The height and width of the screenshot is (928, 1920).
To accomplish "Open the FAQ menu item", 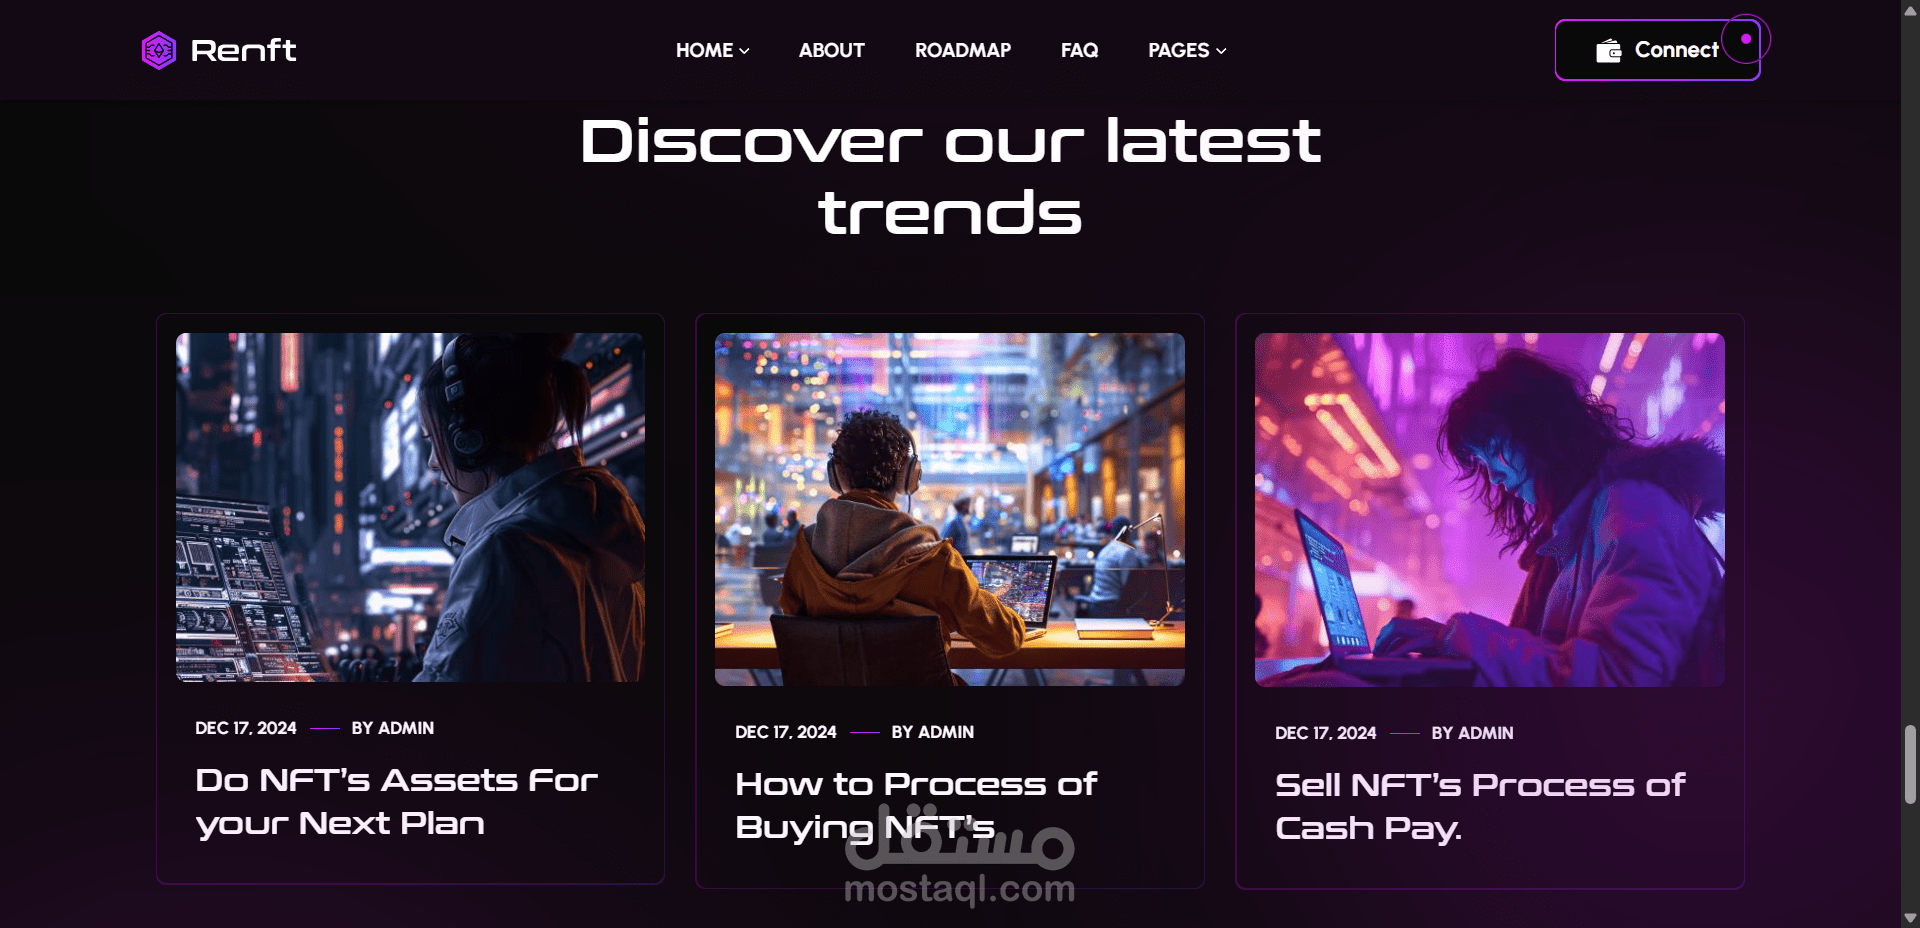I will [1079, 50].
